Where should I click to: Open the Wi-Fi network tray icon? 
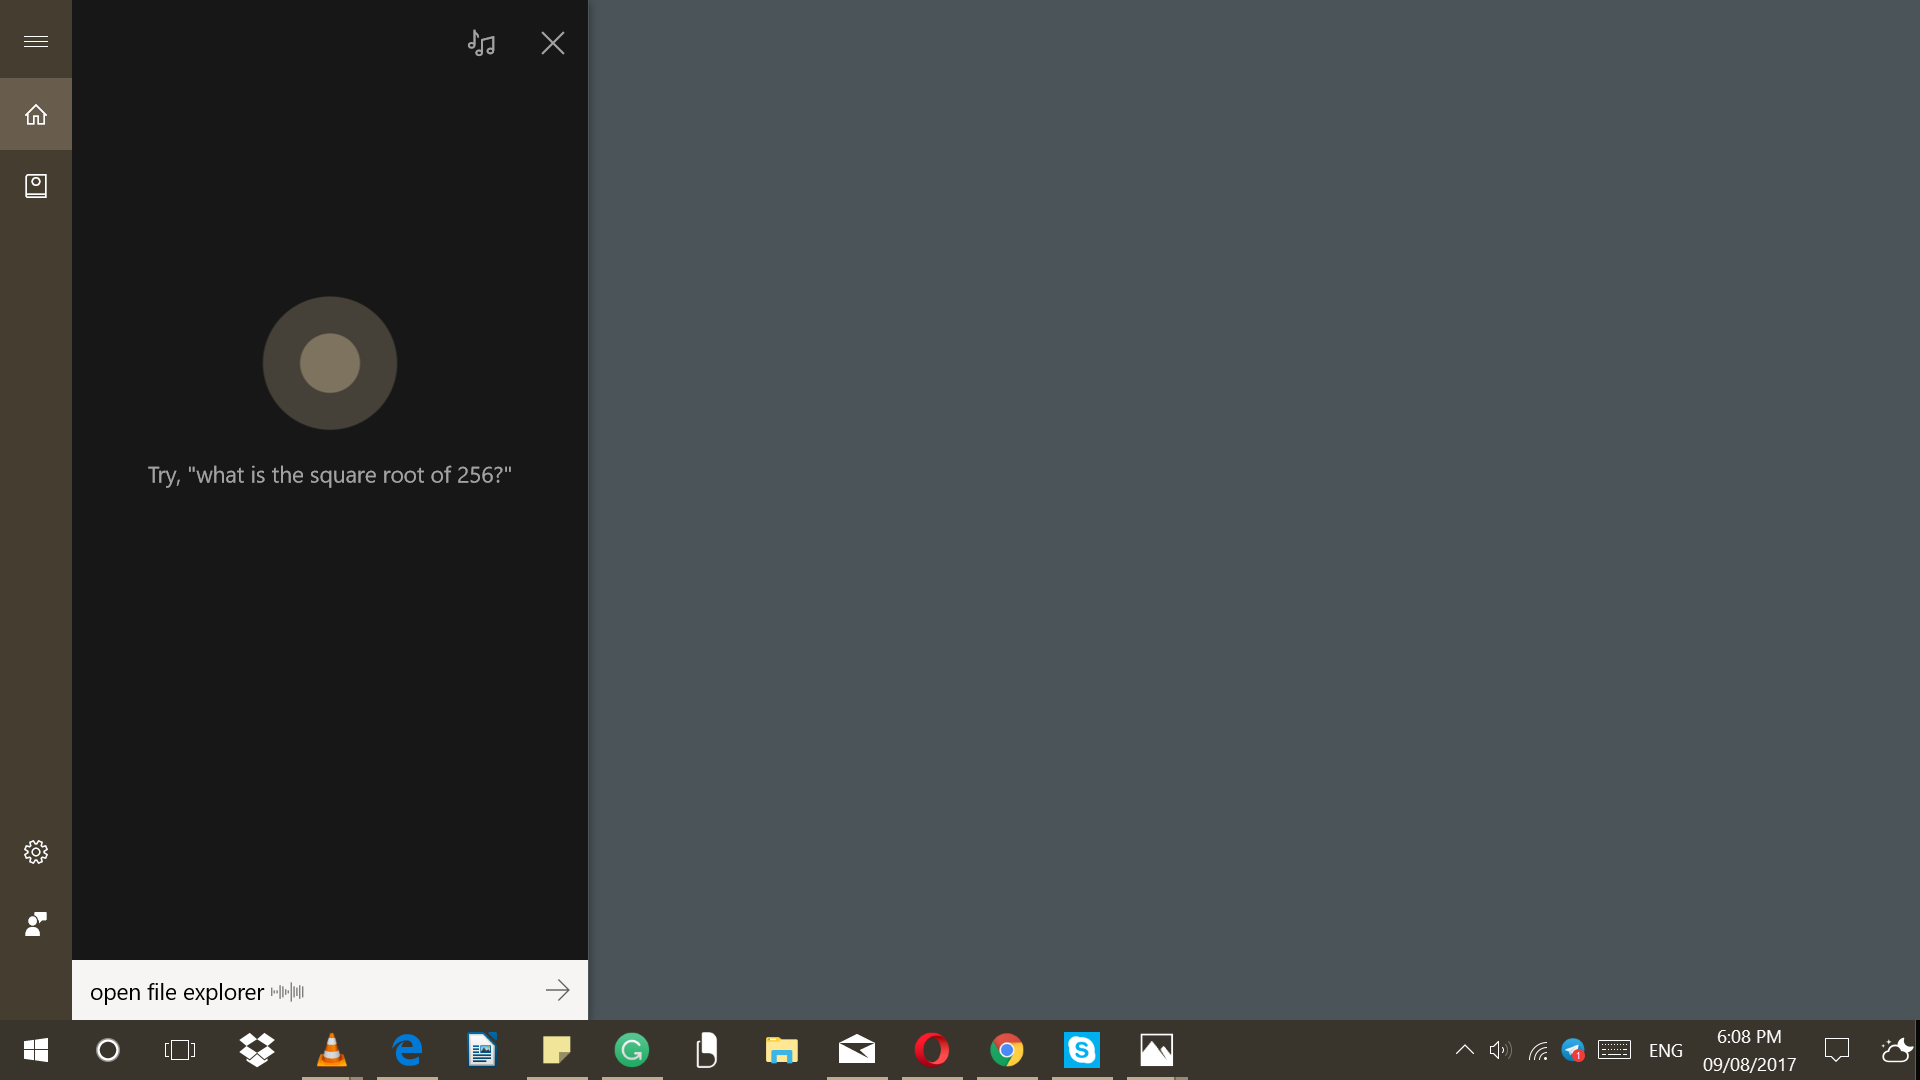(x=1538, y=1050)
